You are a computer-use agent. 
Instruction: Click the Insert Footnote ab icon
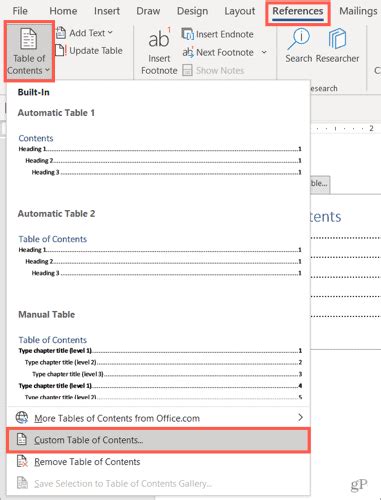coord(159,38)
